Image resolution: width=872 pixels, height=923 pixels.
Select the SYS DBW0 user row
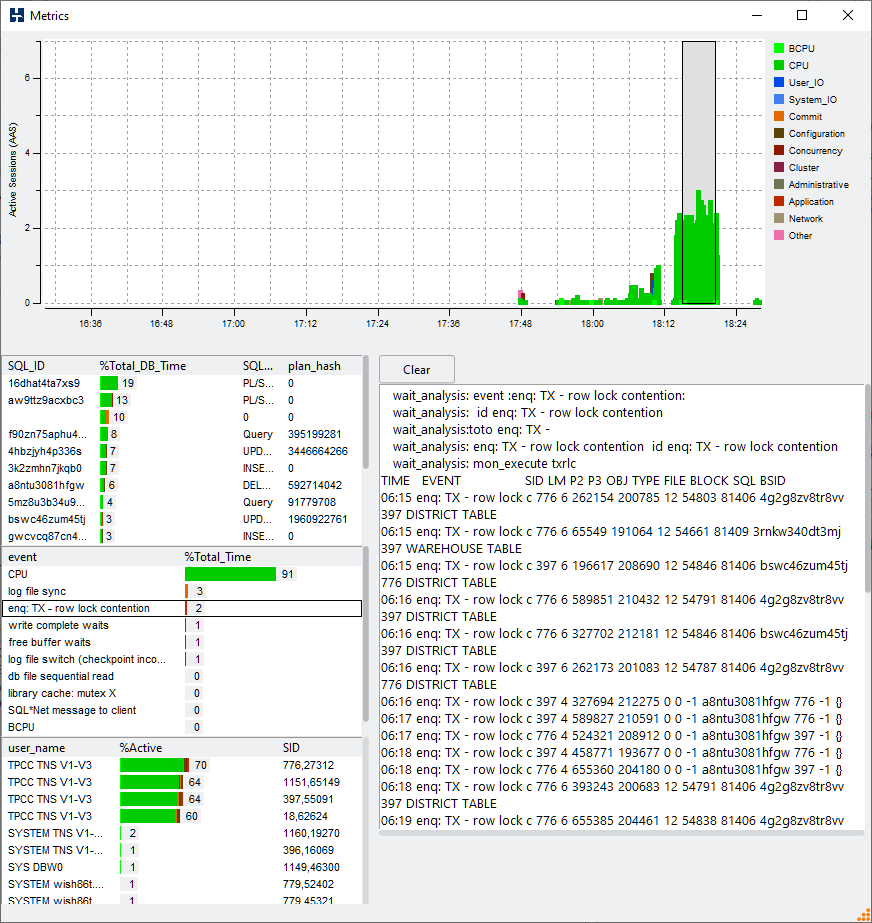click(x=35, y=867)
